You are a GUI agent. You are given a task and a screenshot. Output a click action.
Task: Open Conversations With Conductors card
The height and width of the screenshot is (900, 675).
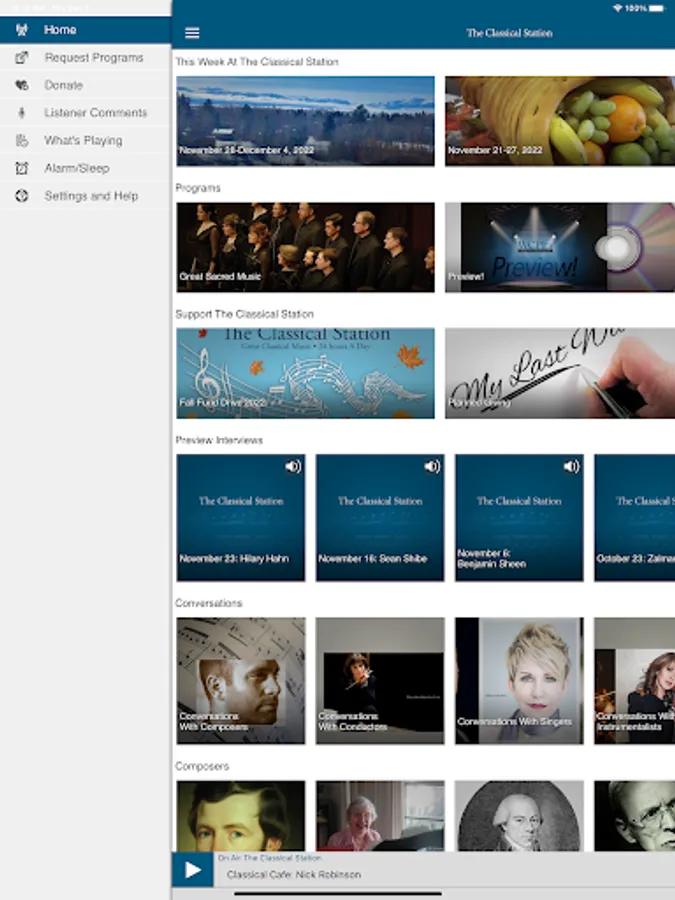coord(380,681)
